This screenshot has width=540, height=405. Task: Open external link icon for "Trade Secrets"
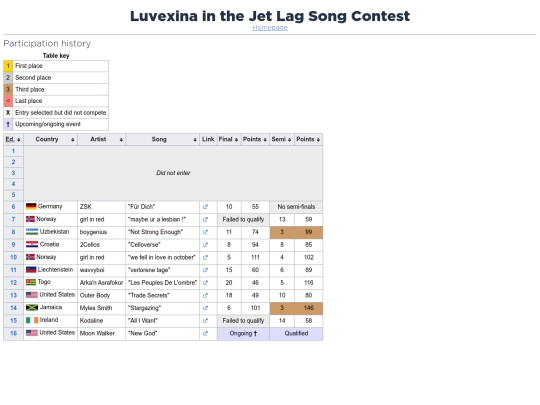click(205, 295)
